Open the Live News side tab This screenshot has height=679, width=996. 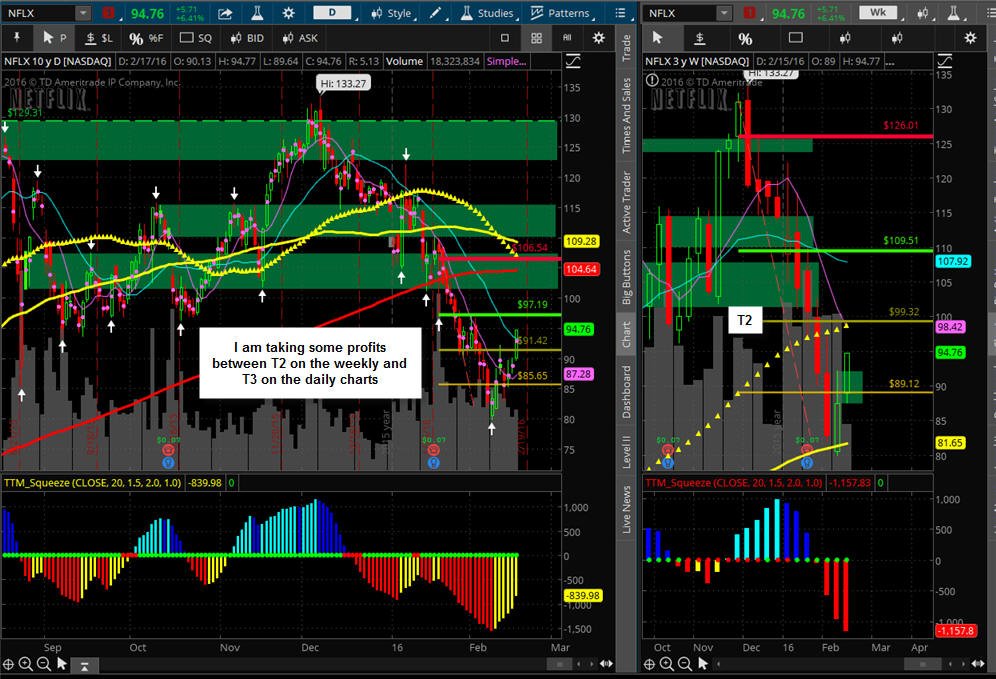tap(626, 509)
